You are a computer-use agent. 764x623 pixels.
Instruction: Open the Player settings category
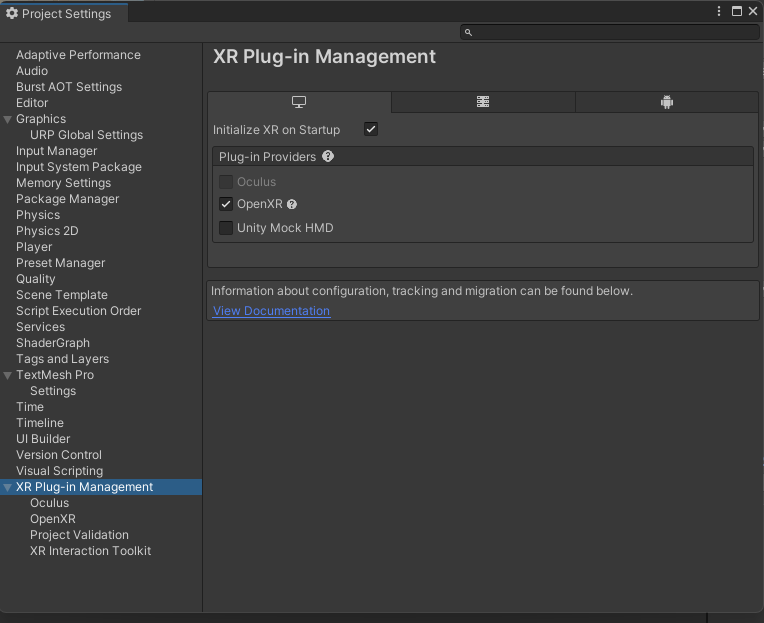coord(34,247)
